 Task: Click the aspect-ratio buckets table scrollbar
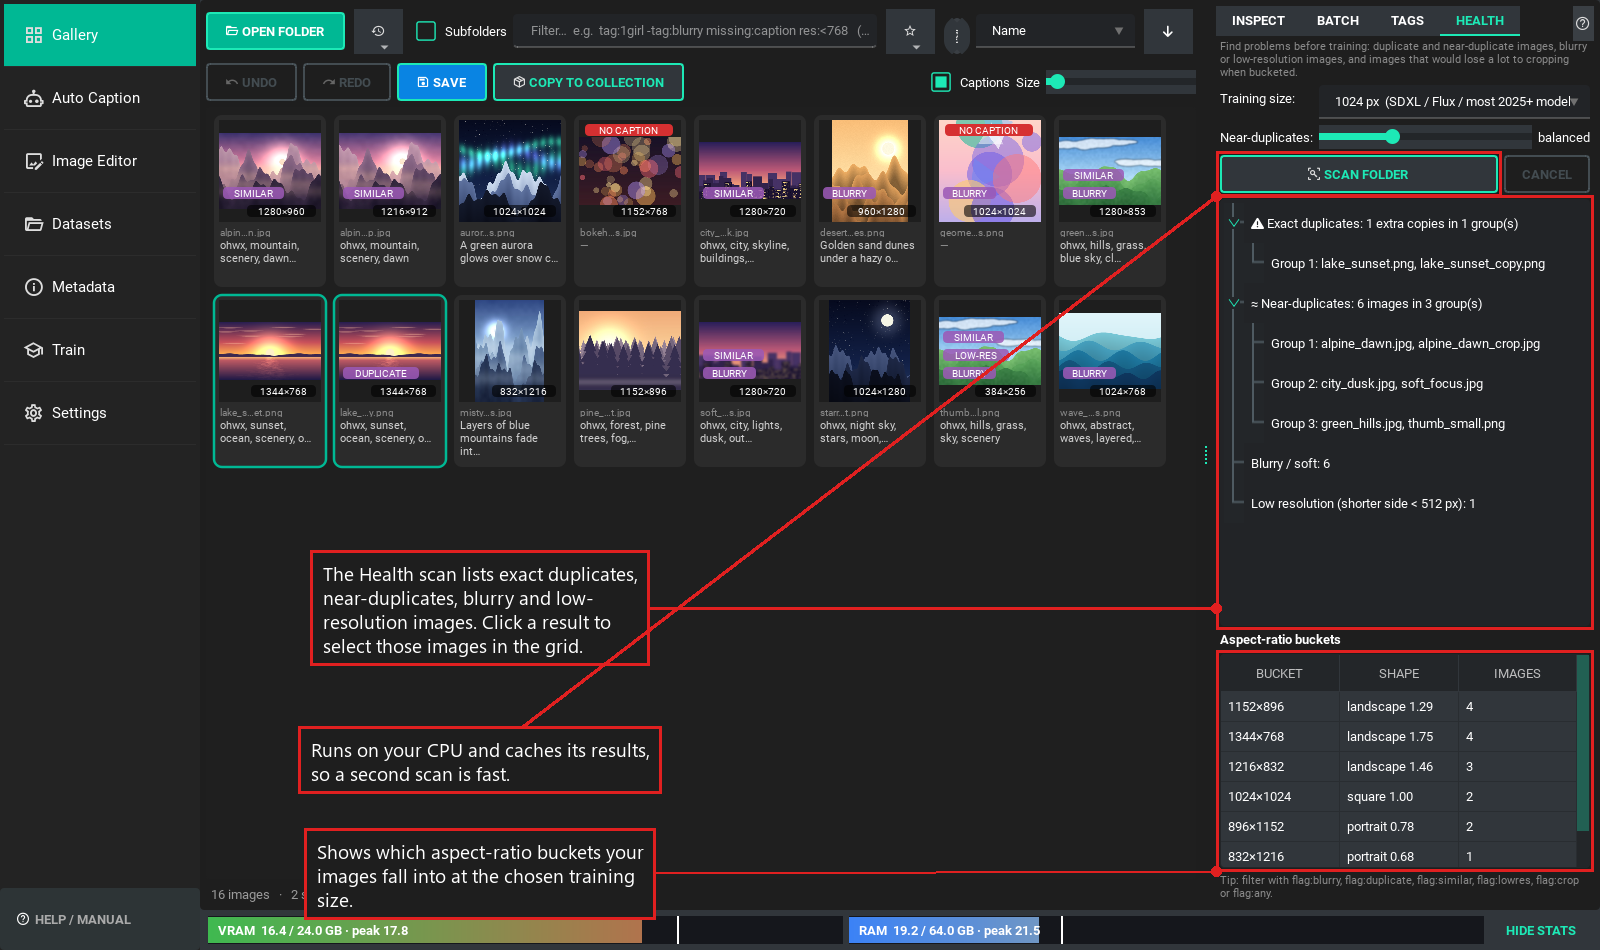[1582, 743]
